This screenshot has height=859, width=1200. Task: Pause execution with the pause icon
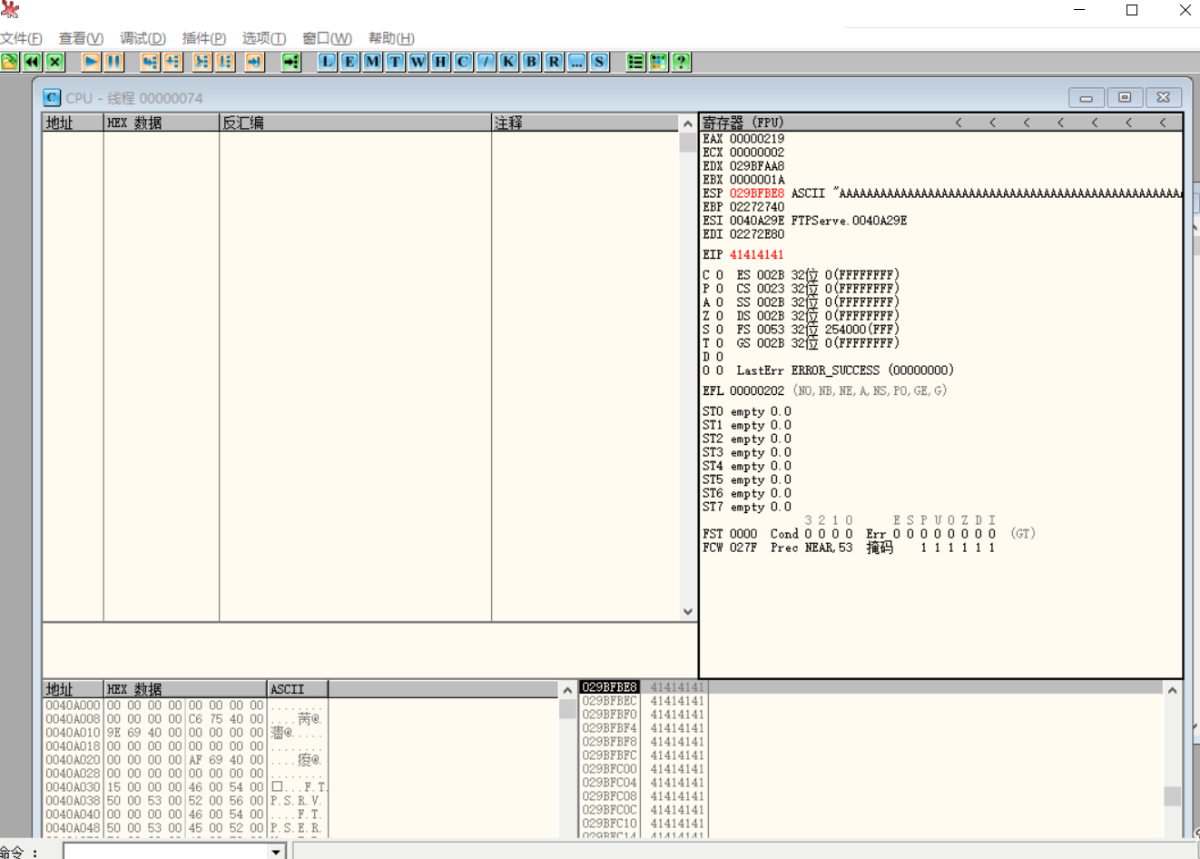coord(114,62)
